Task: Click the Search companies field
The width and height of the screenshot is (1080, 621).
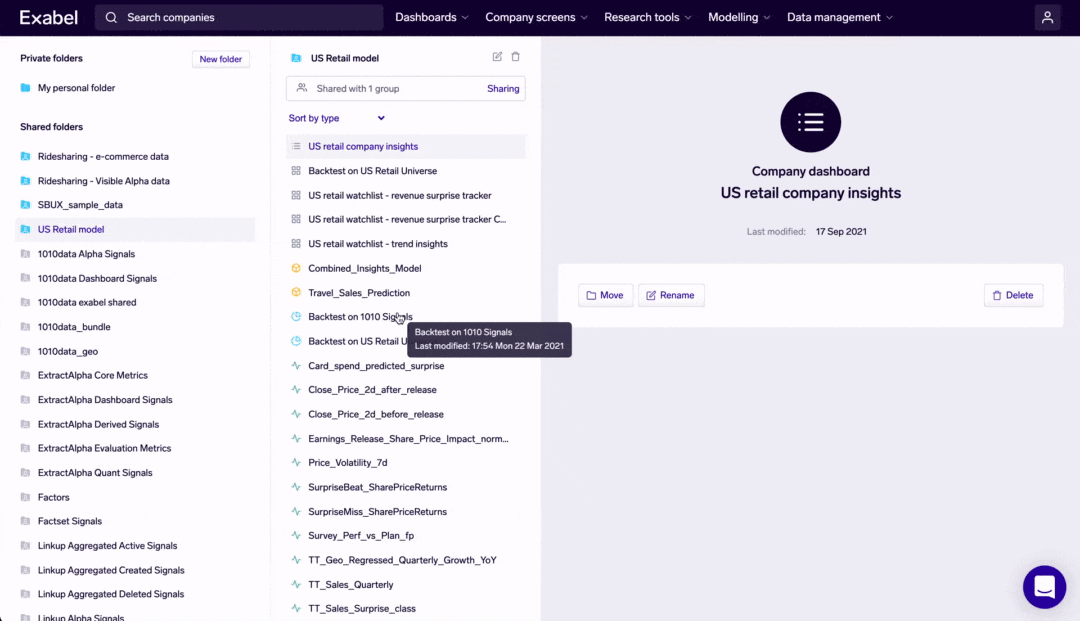Action: (239, 17)
